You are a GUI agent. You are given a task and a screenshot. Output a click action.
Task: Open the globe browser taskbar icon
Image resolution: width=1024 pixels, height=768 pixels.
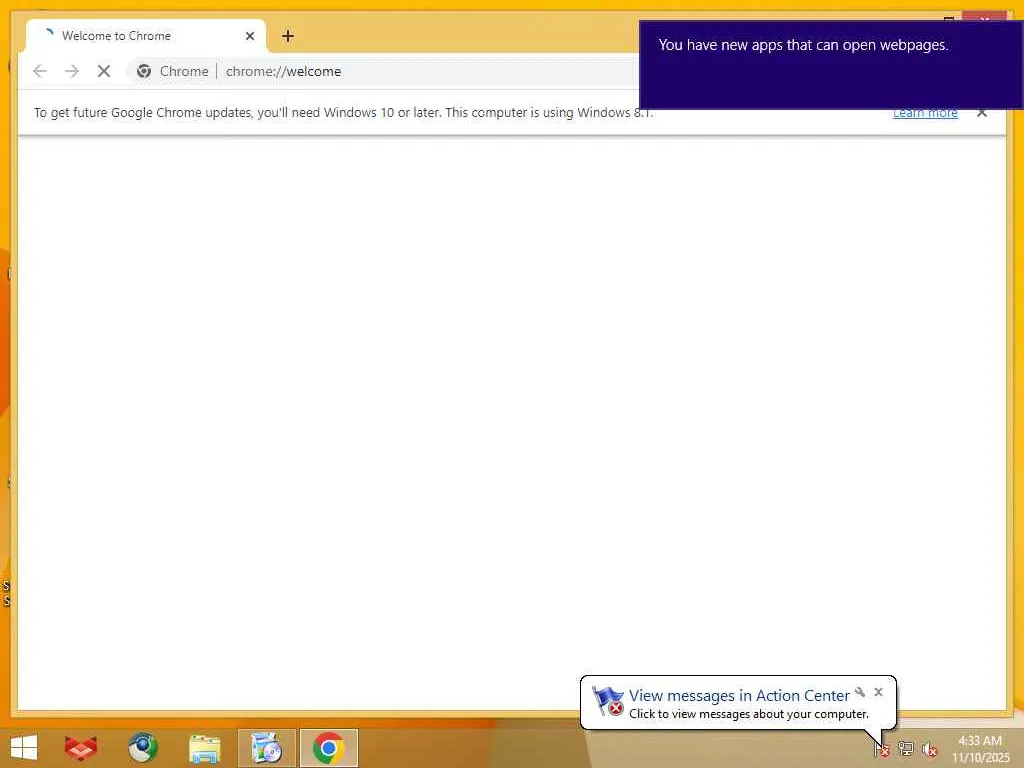142,748
